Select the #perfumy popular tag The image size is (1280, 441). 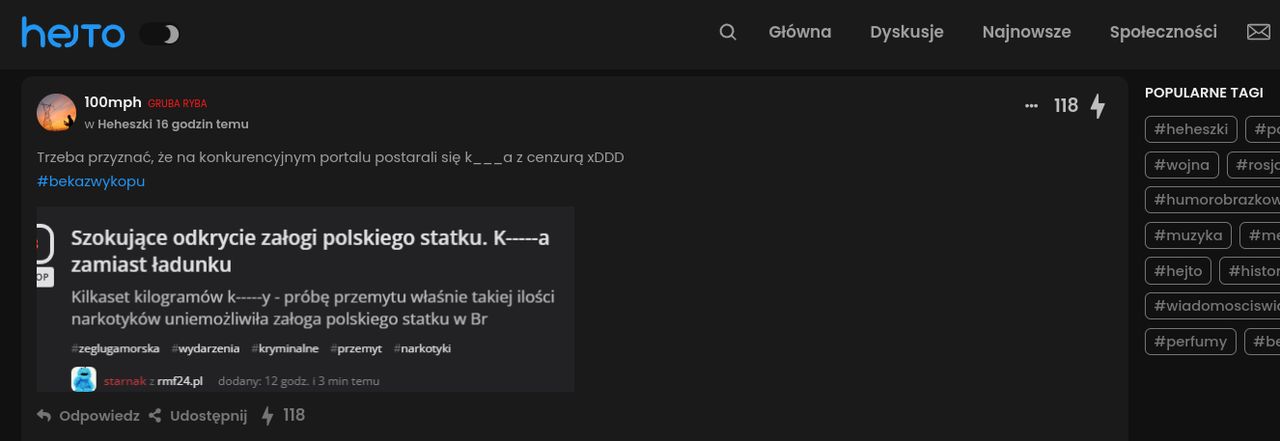1190,341
